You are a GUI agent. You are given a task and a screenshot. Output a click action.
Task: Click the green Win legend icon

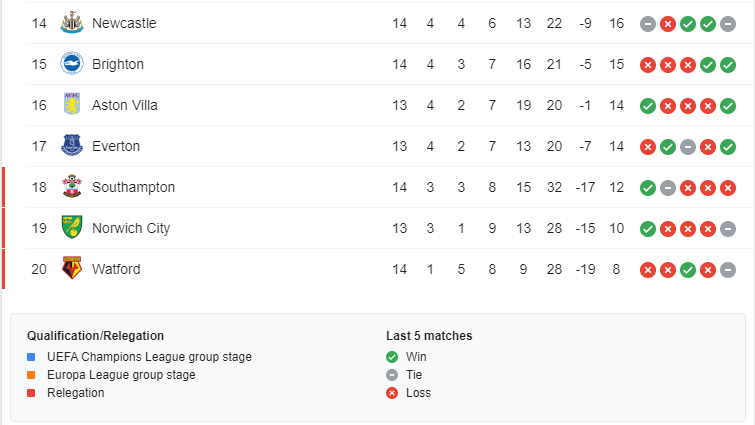pos(392,357)
